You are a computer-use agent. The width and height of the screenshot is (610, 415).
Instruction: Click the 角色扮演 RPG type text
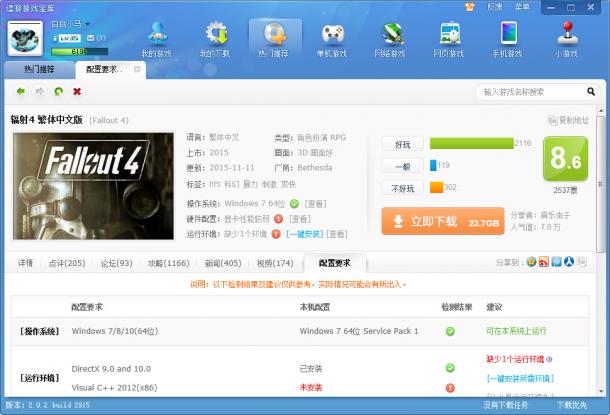click(321, 137)
